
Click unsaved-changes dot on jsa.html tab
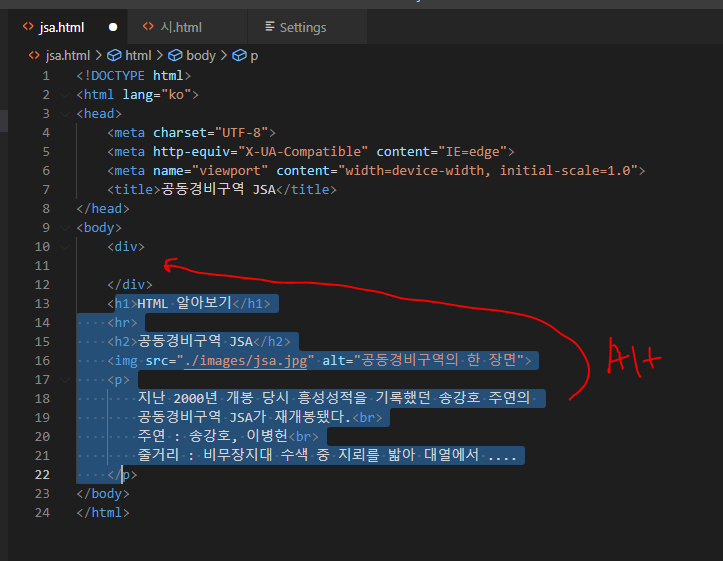point(113,27)
